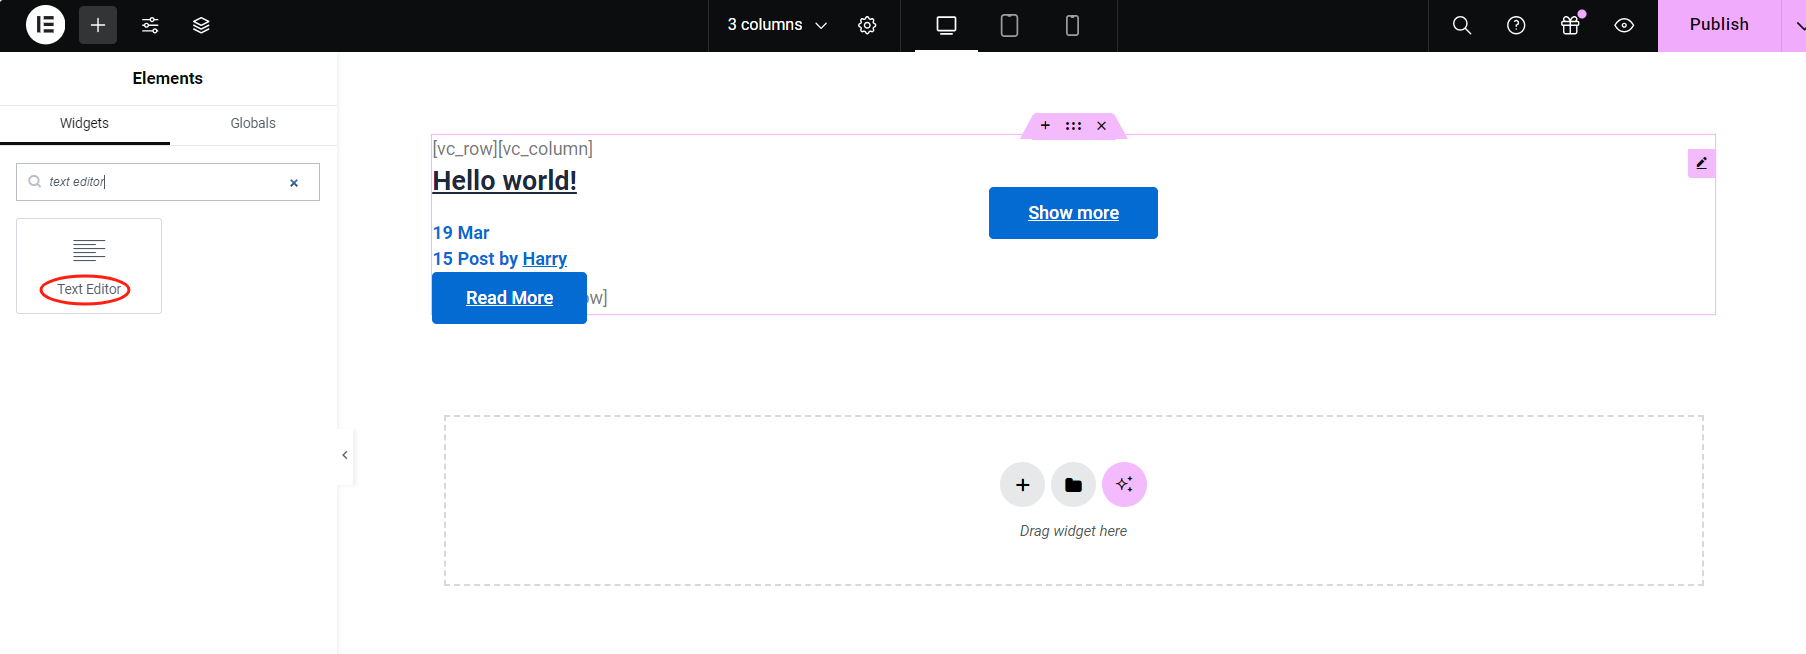
Task: Open the Hello world! post link
Action: coord(504,181)
